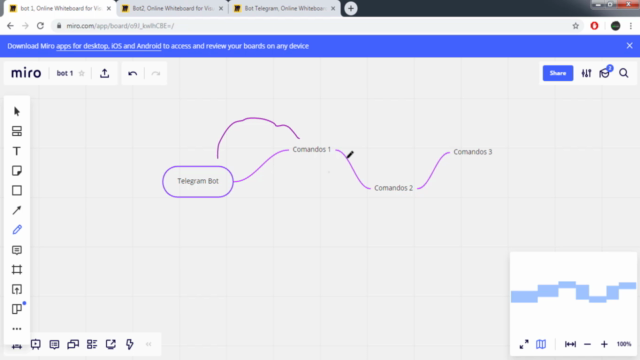Open the export arrow icon in bottom toolbar
This screenshot has width=640, height=360.
111,344
